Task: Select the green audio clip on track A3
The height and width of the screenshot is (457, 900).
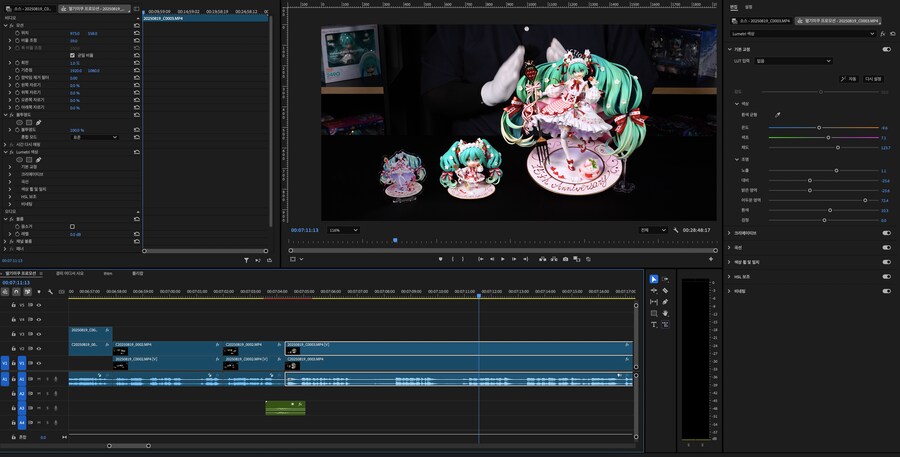Action: point(285,408)
